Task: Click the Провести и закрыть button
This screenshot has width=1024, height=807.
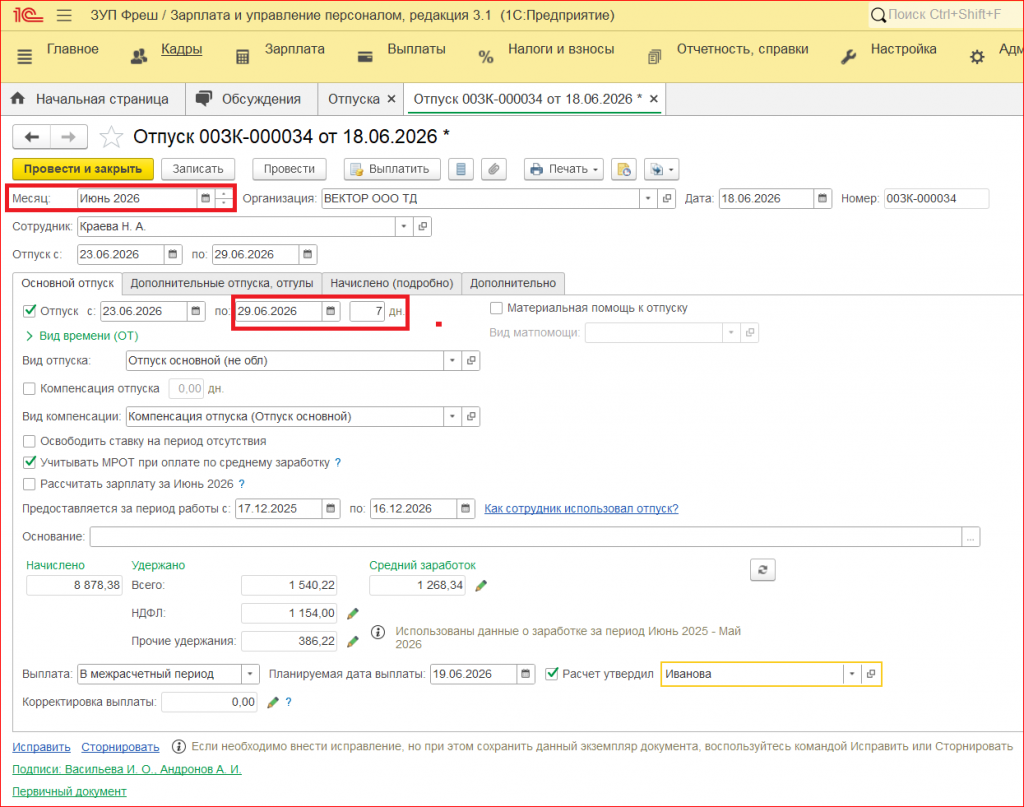Action: pyautogui.click(x=83, y=169)
